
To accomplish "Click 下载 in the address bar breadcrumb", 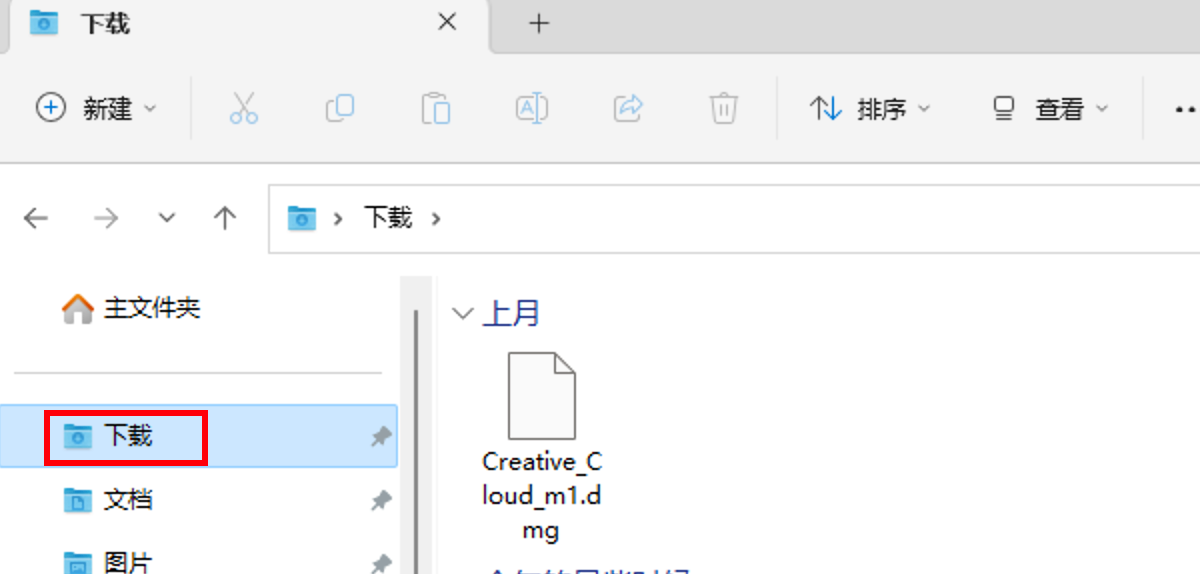I will click(x=388, y=217).
